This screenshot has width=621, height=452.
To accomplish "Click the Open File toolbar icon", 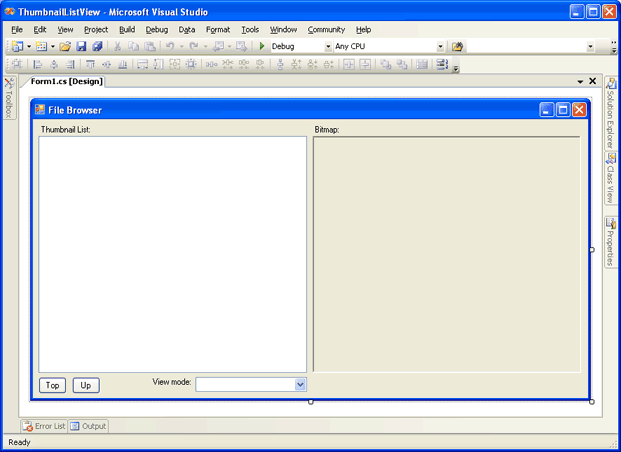I will [65, 47].
